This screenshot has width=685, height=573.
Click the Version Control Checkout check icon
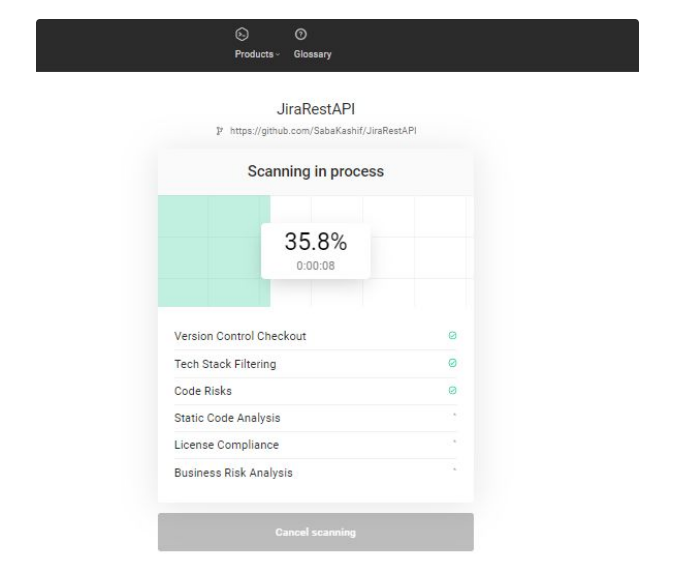pos(453,336)
